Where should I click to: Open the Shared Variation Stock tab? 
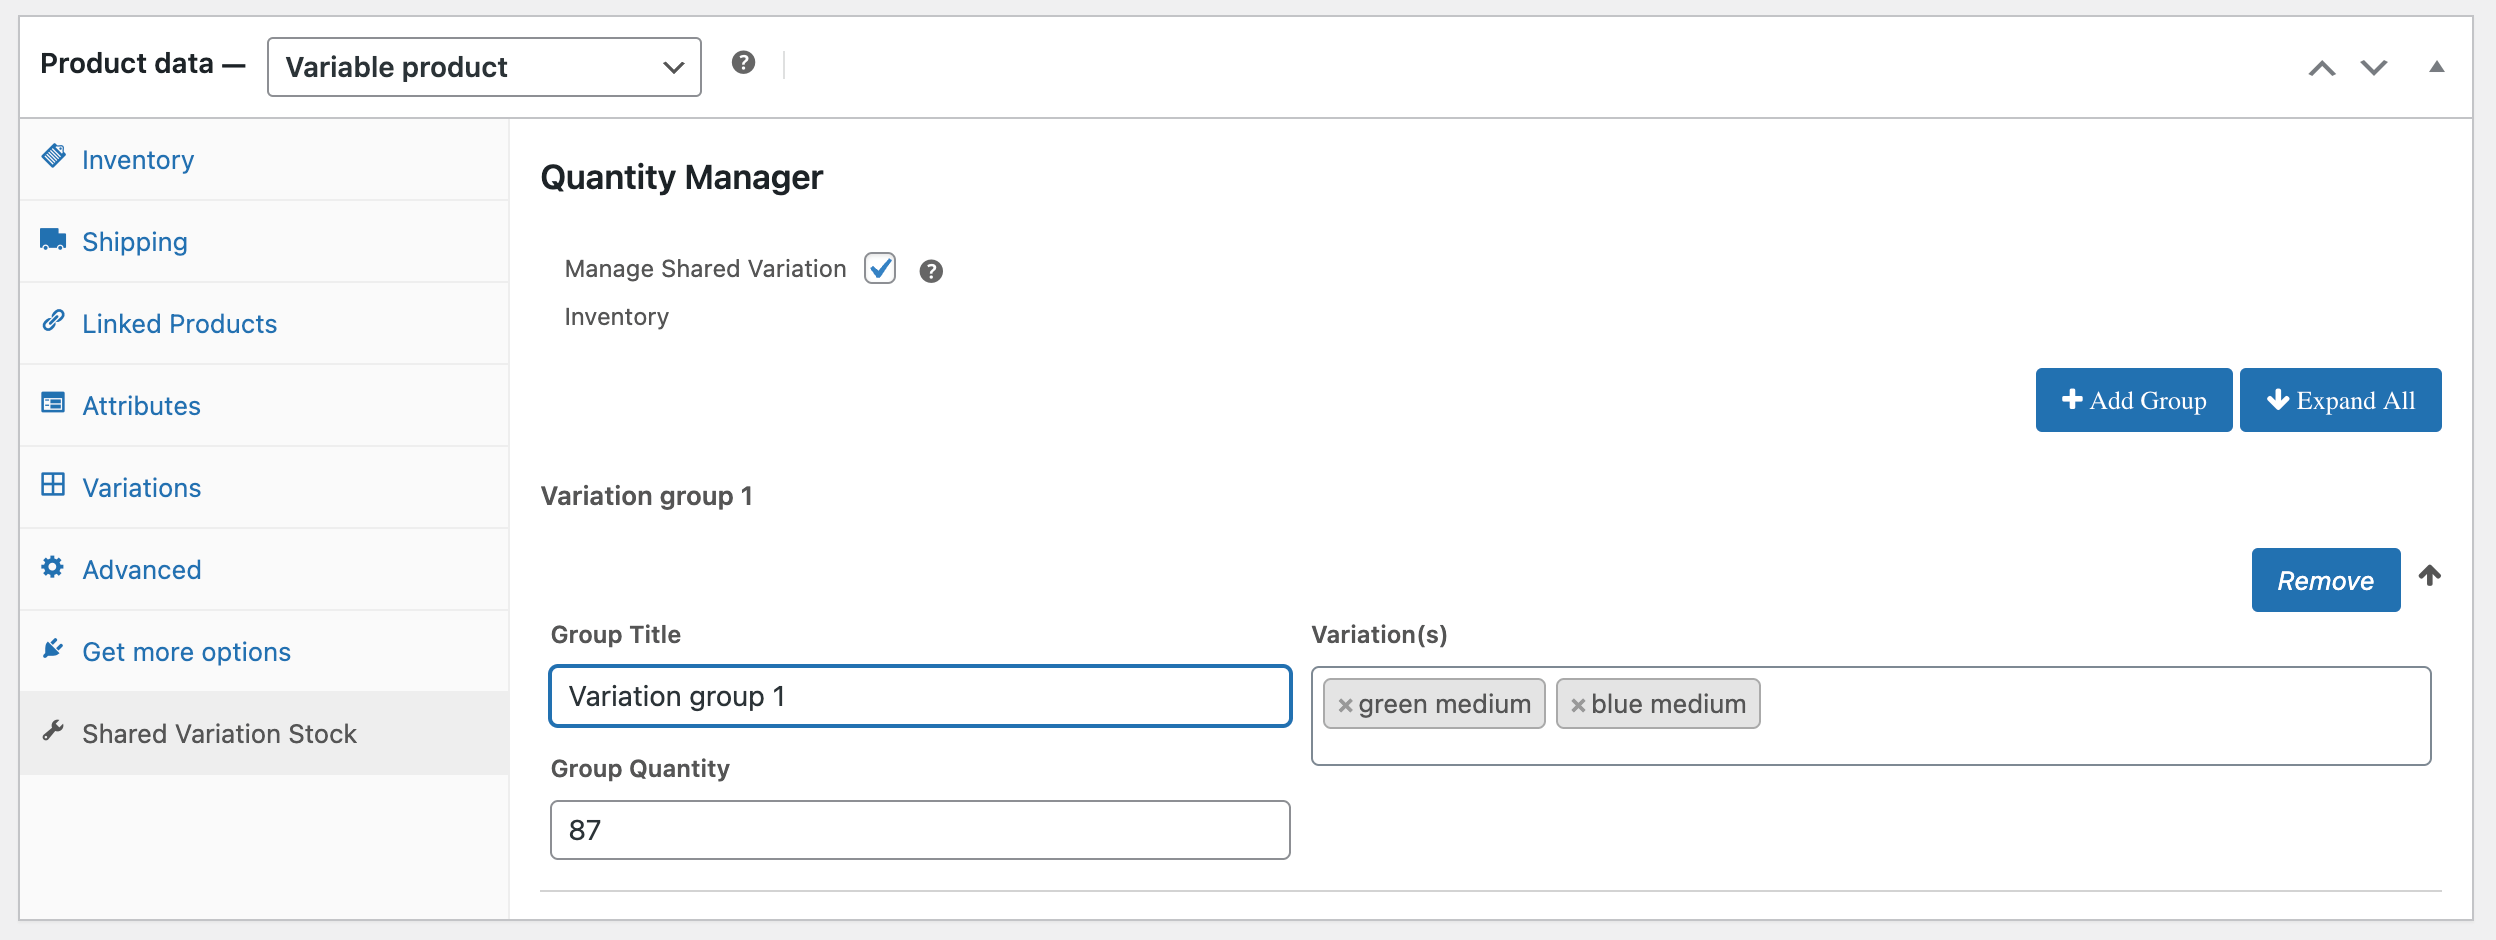pyautogui.click(x=219, y=734)
